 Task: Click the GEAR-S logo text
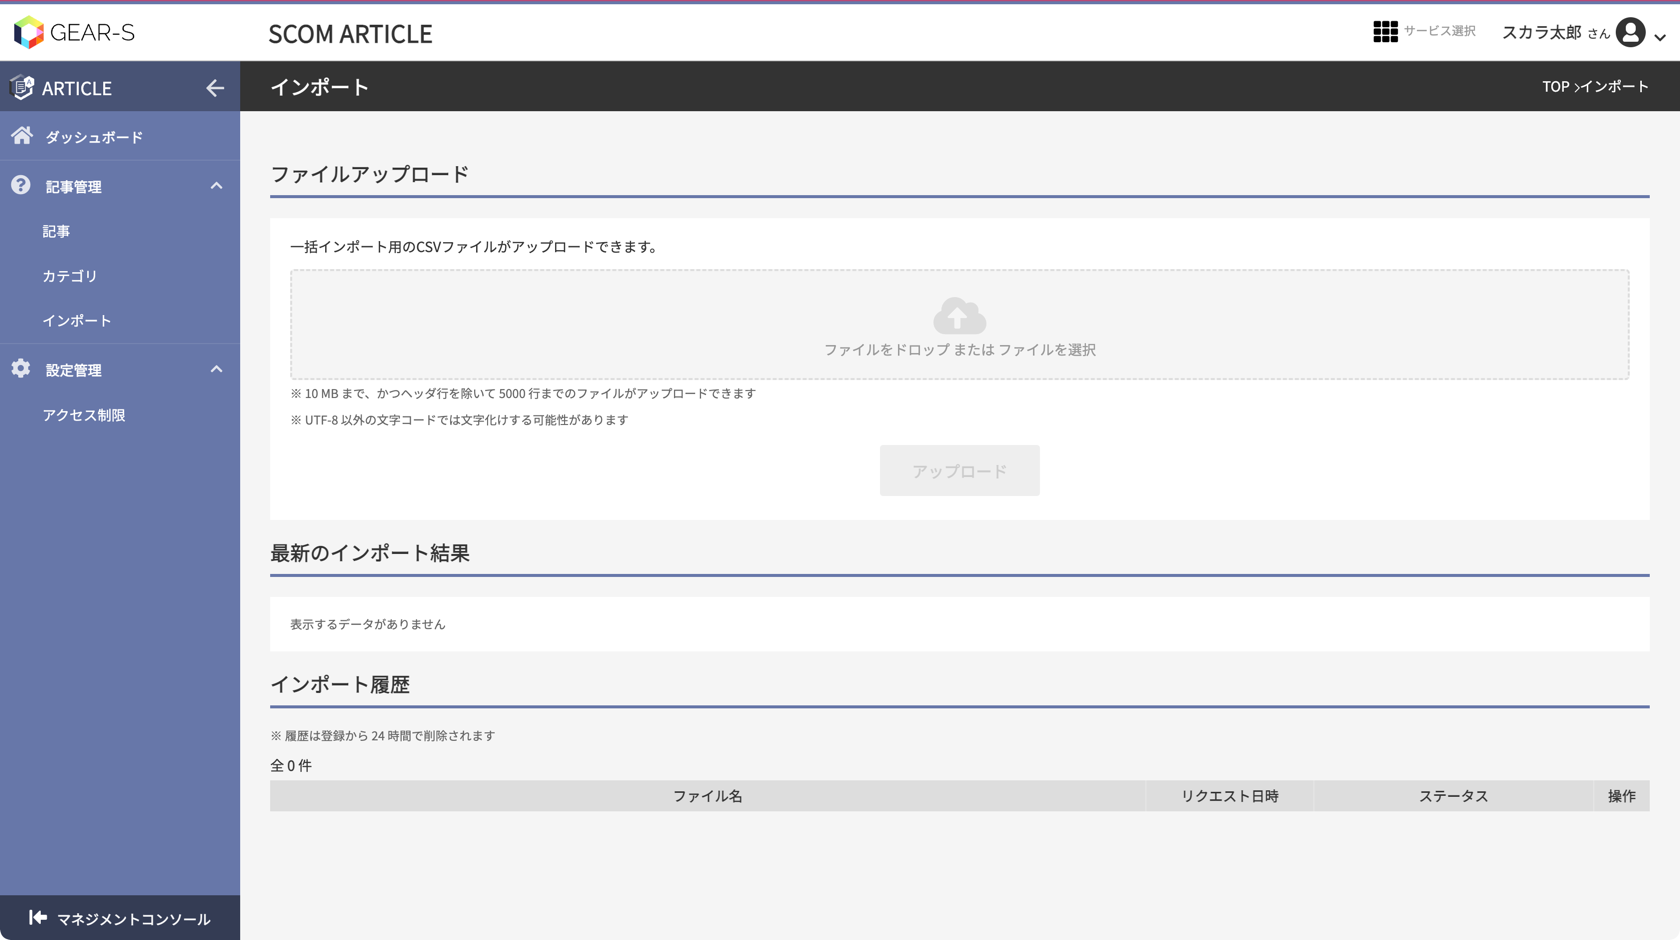coord(92,33)
